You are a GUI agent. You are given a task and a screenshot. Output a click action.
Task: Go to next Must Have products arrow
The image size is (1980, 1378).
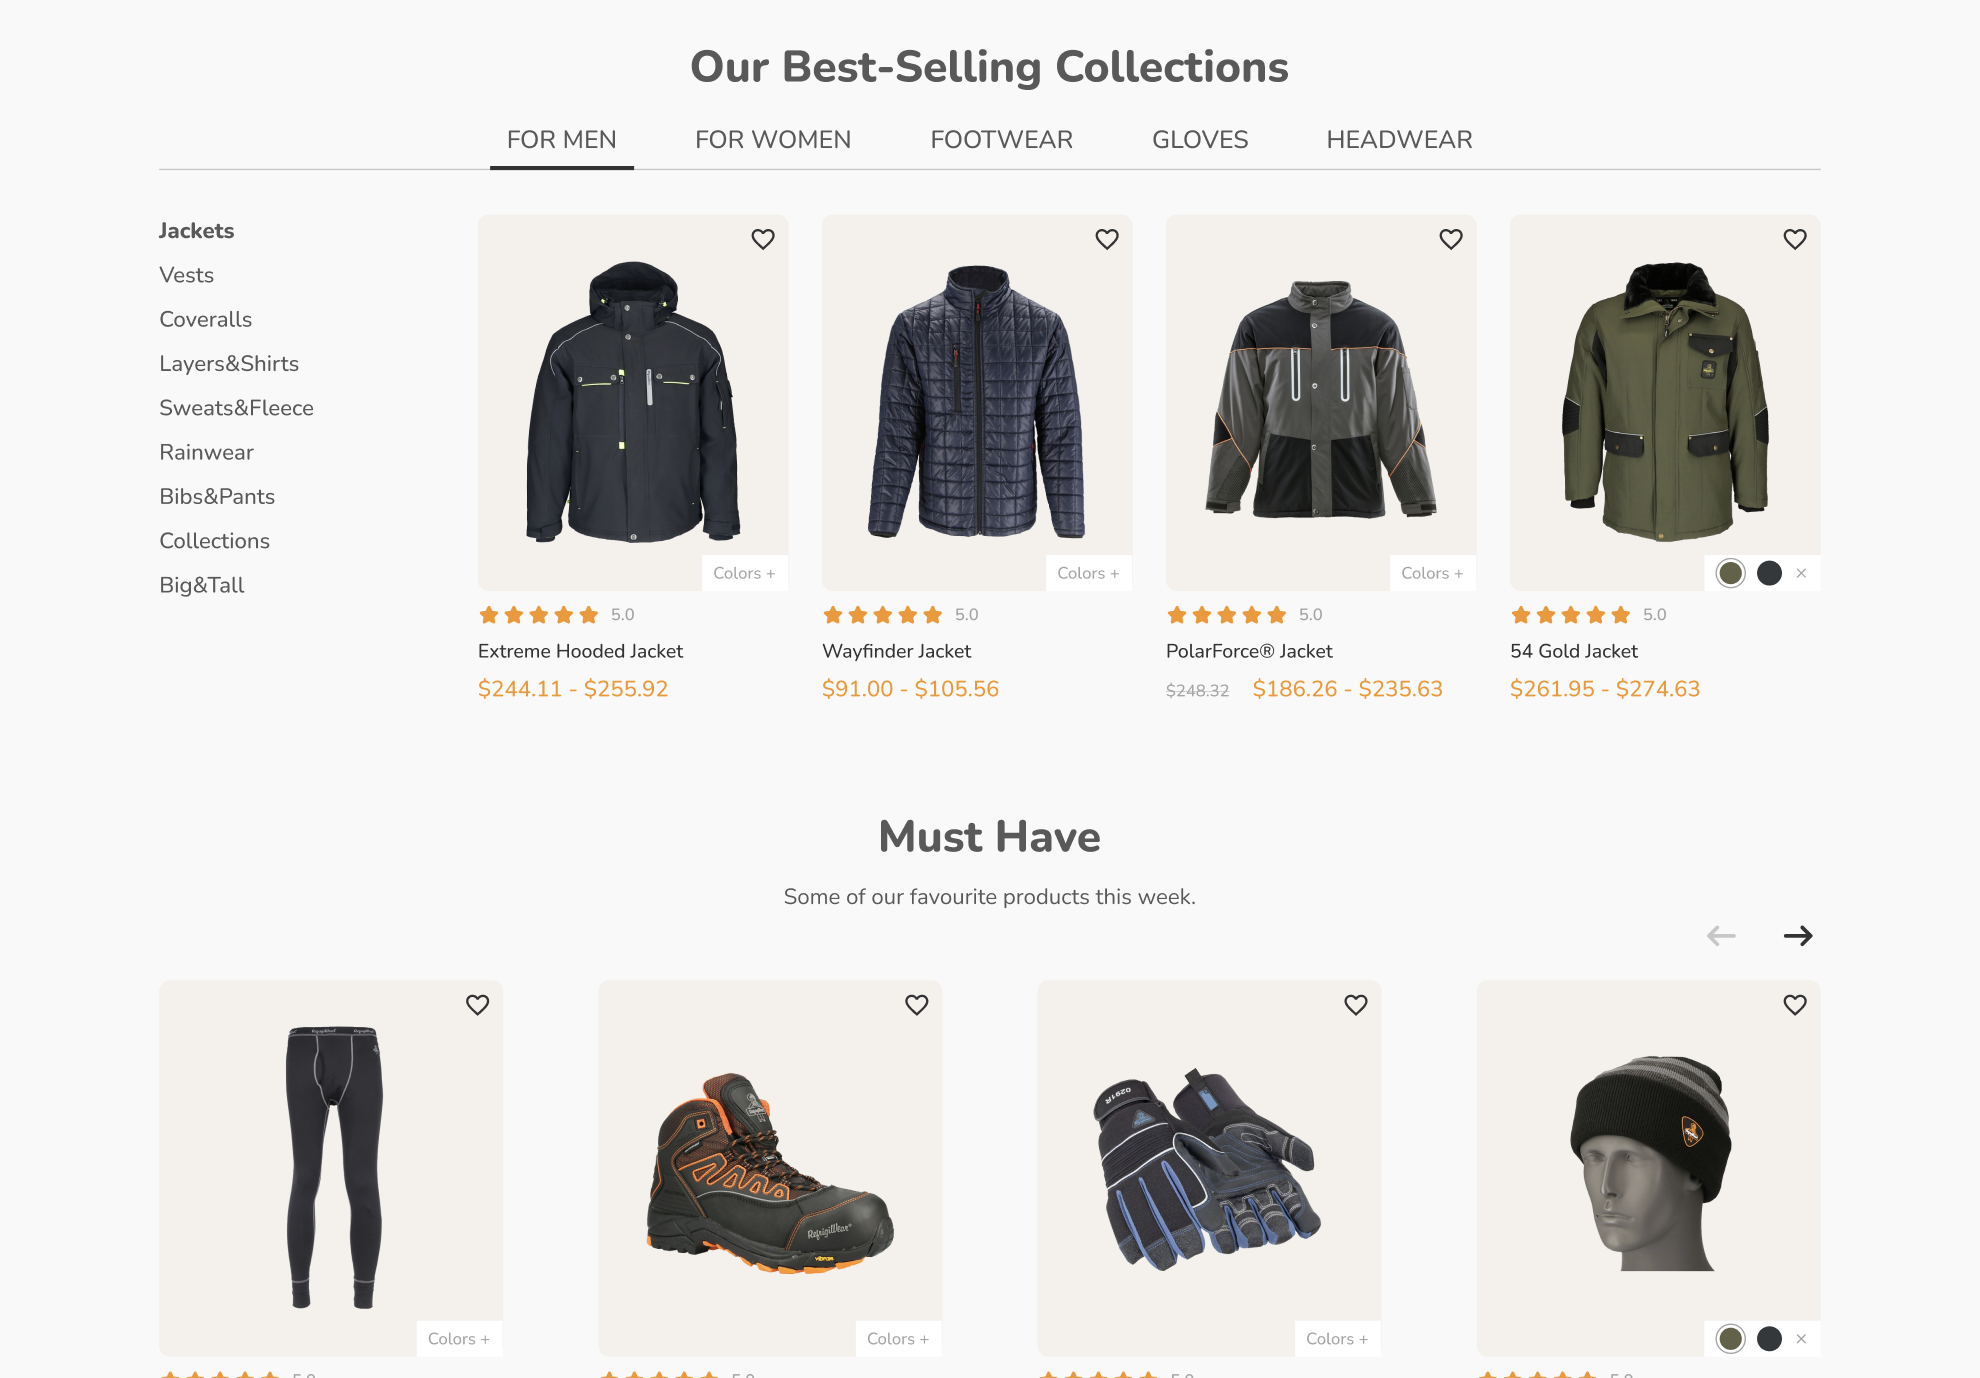click(x=1798, y=936)
